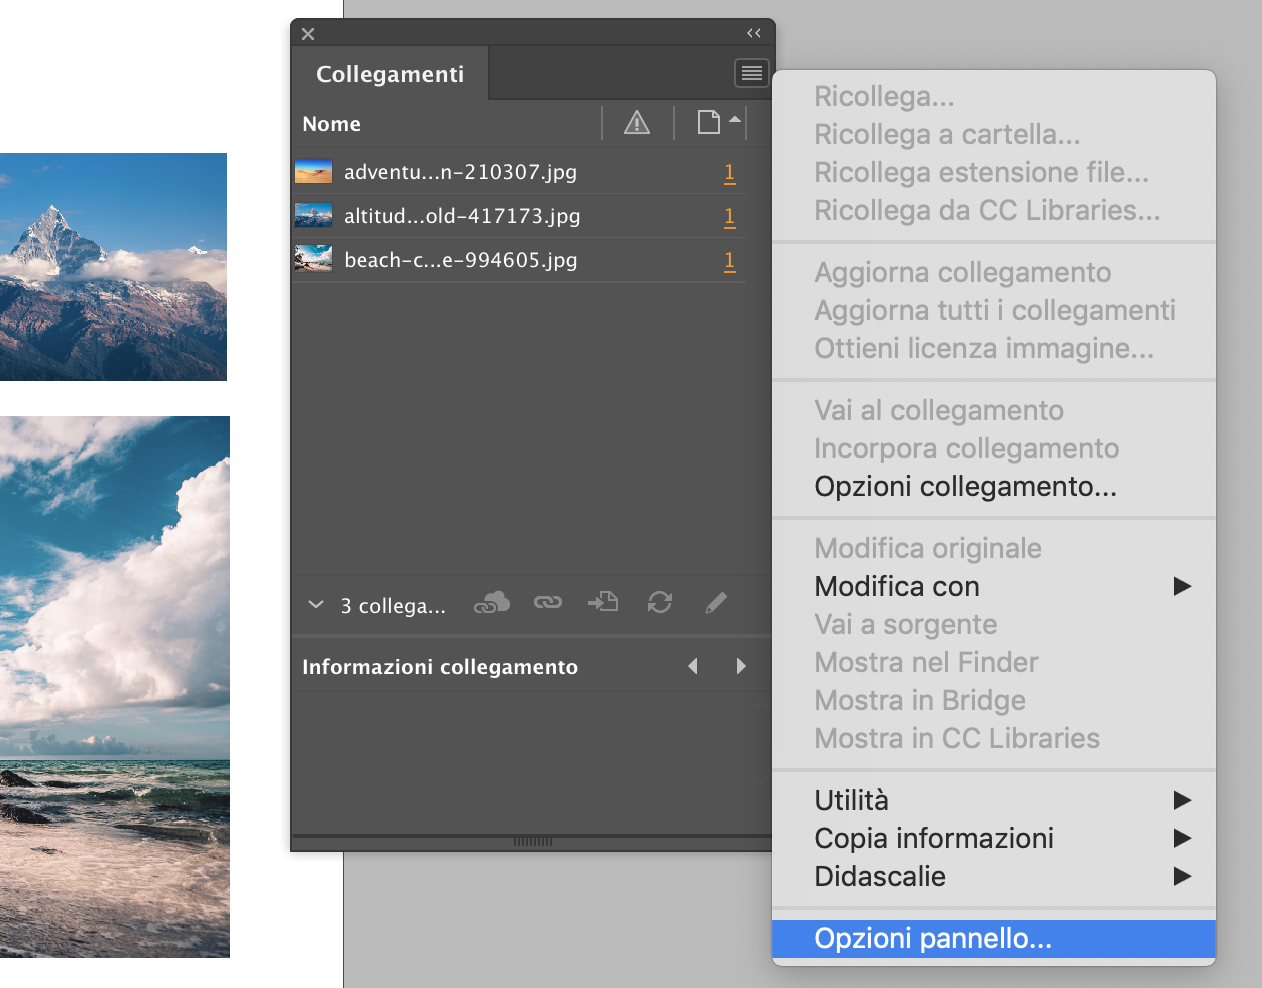
Task: Click Vai al collegamento menu entry
Action: click(994, 410)
